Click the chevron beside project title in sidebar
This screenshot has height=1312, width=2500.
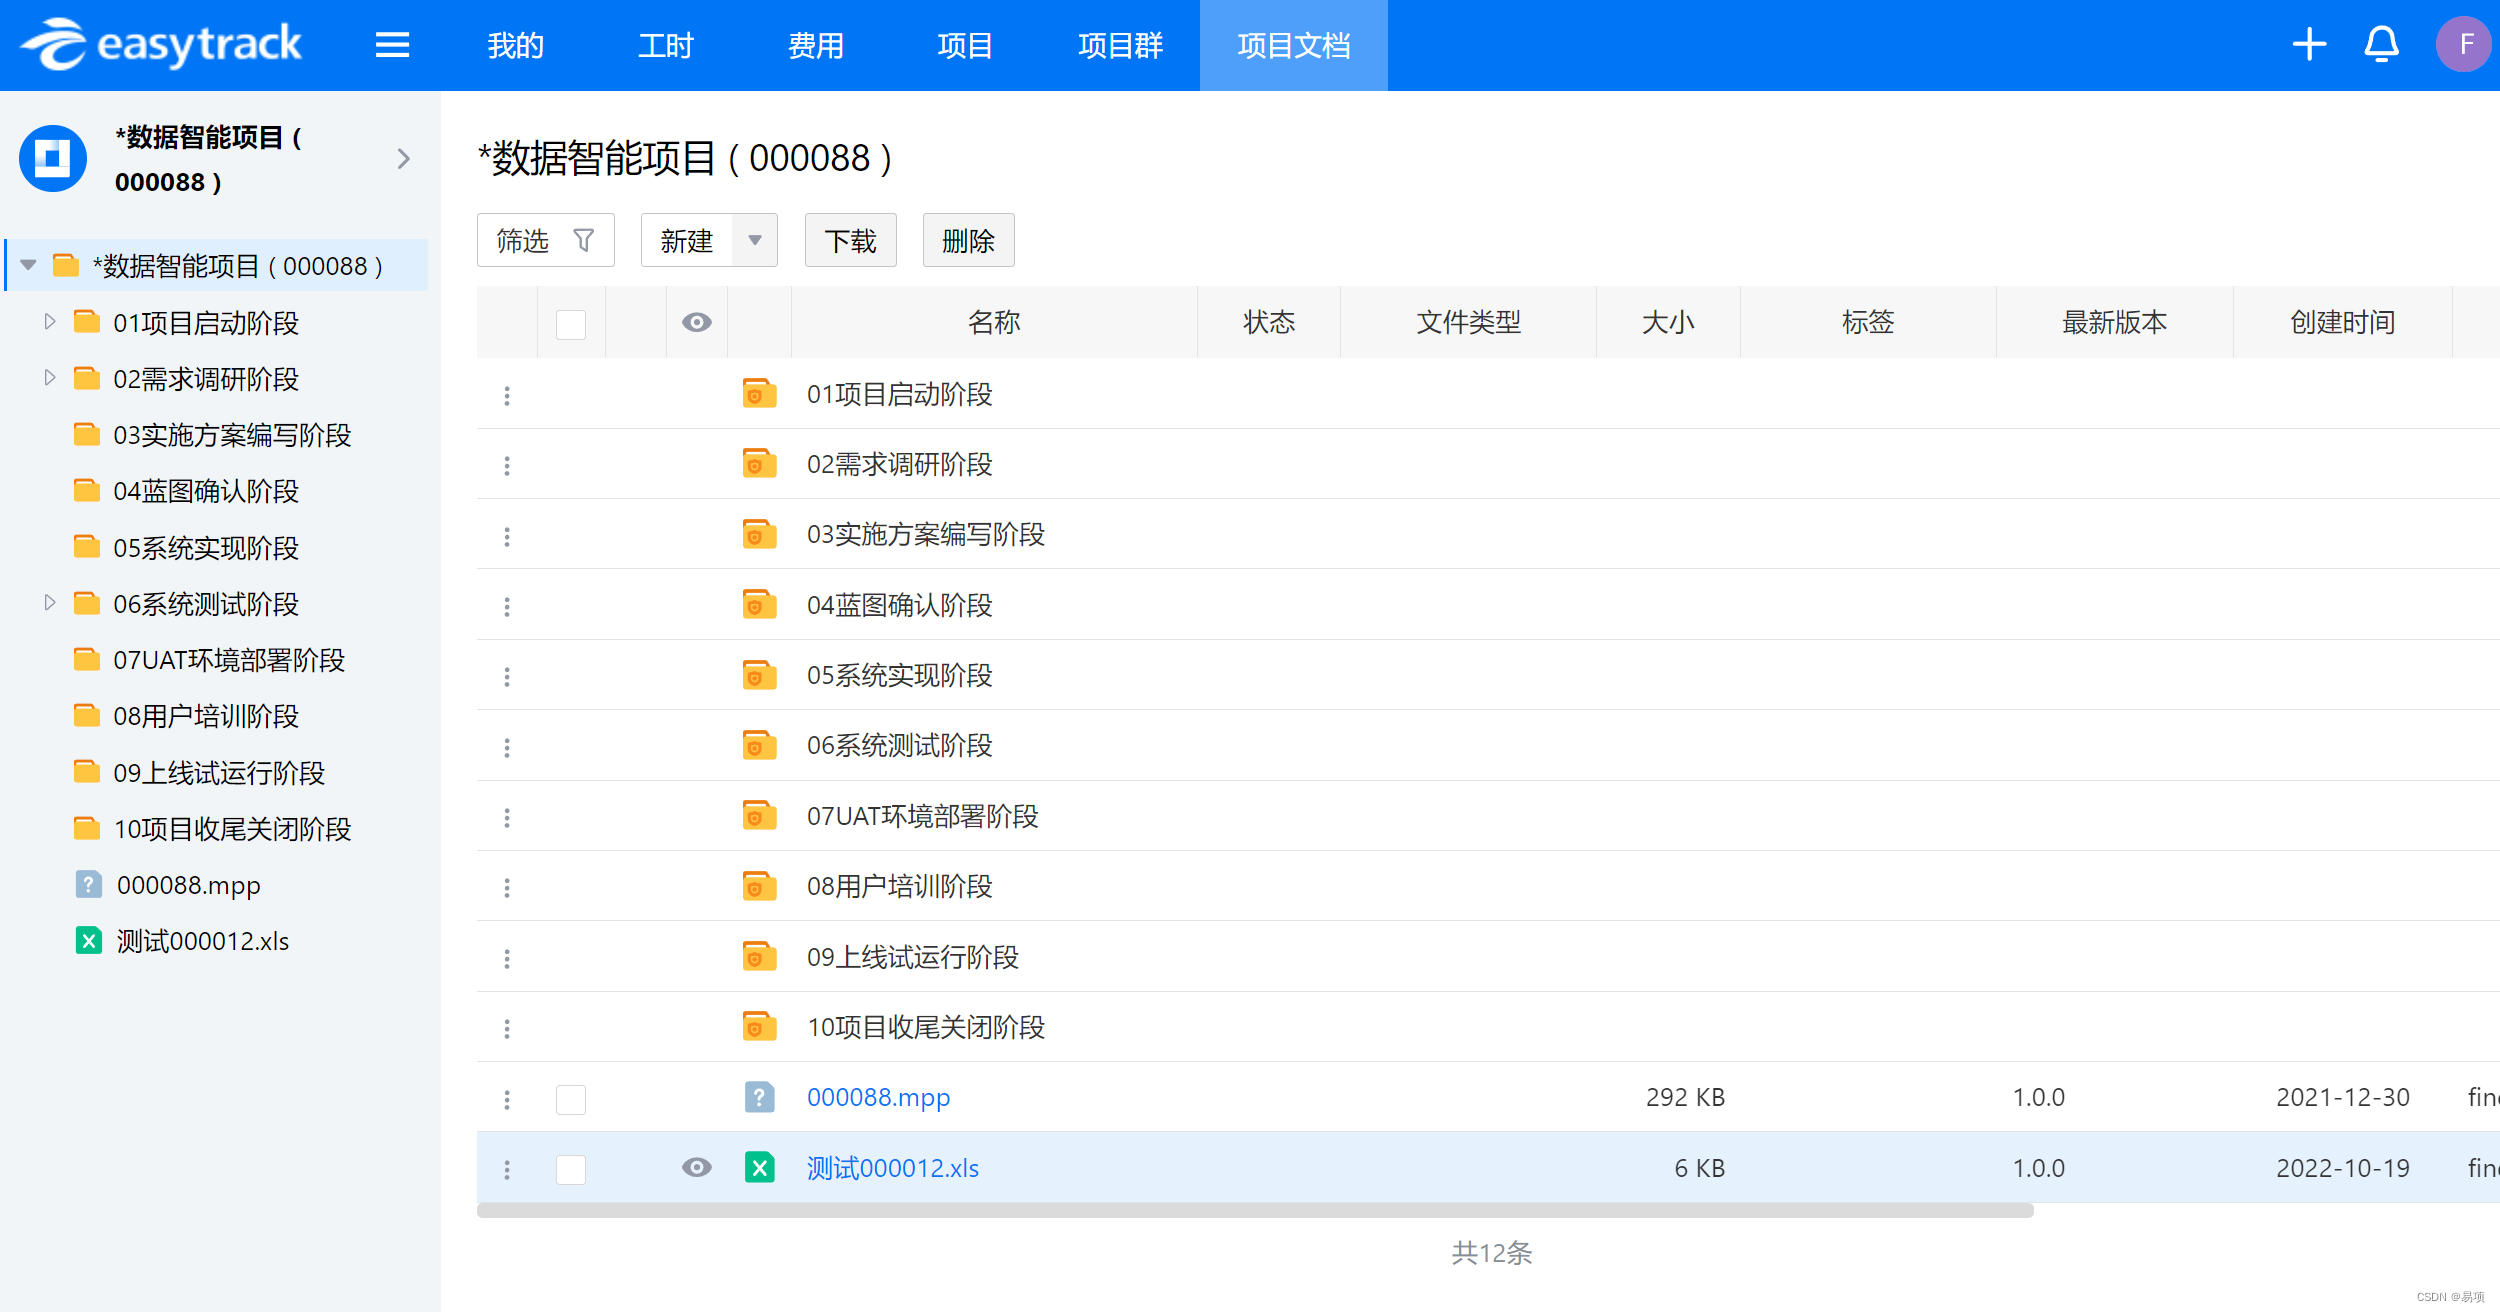403,158
